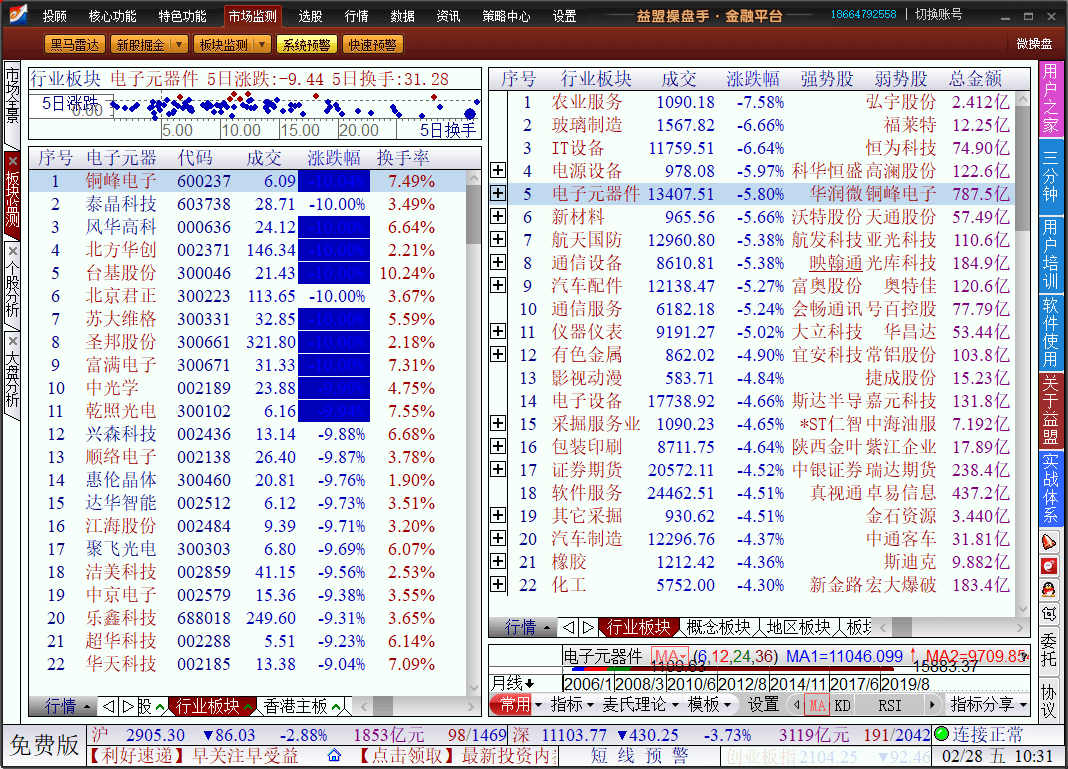Expand the 证券期货 sector row
This screenshot has height=769, width=1068.
[498, 469]
